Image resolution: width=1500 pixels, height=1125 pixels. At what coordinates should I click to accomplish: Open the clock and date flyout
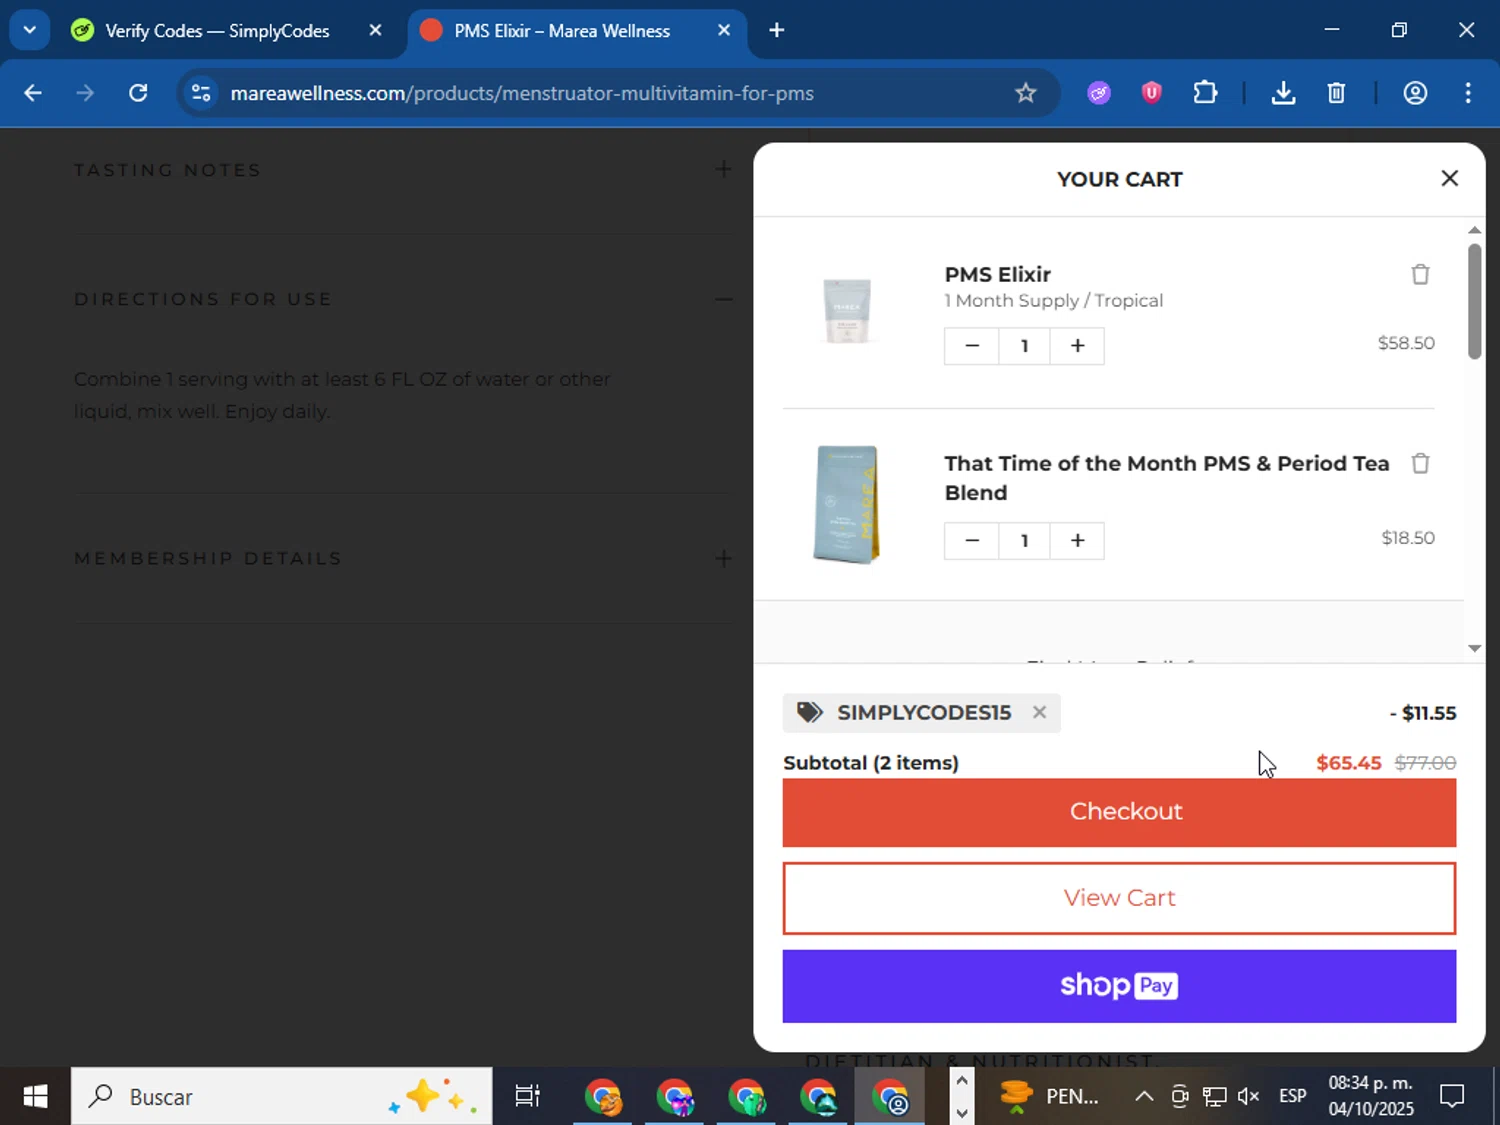[1370, 1097]
